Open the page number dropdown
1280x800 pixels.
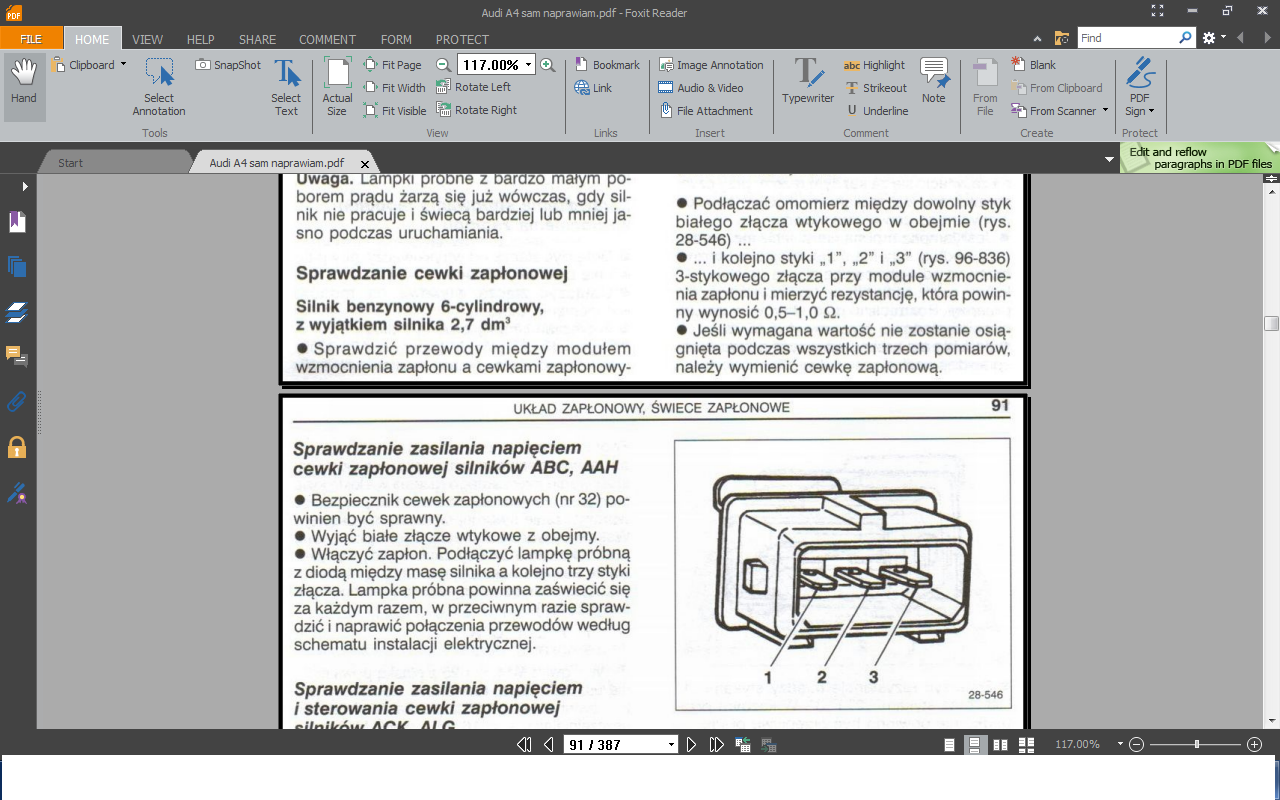point(671,745)
